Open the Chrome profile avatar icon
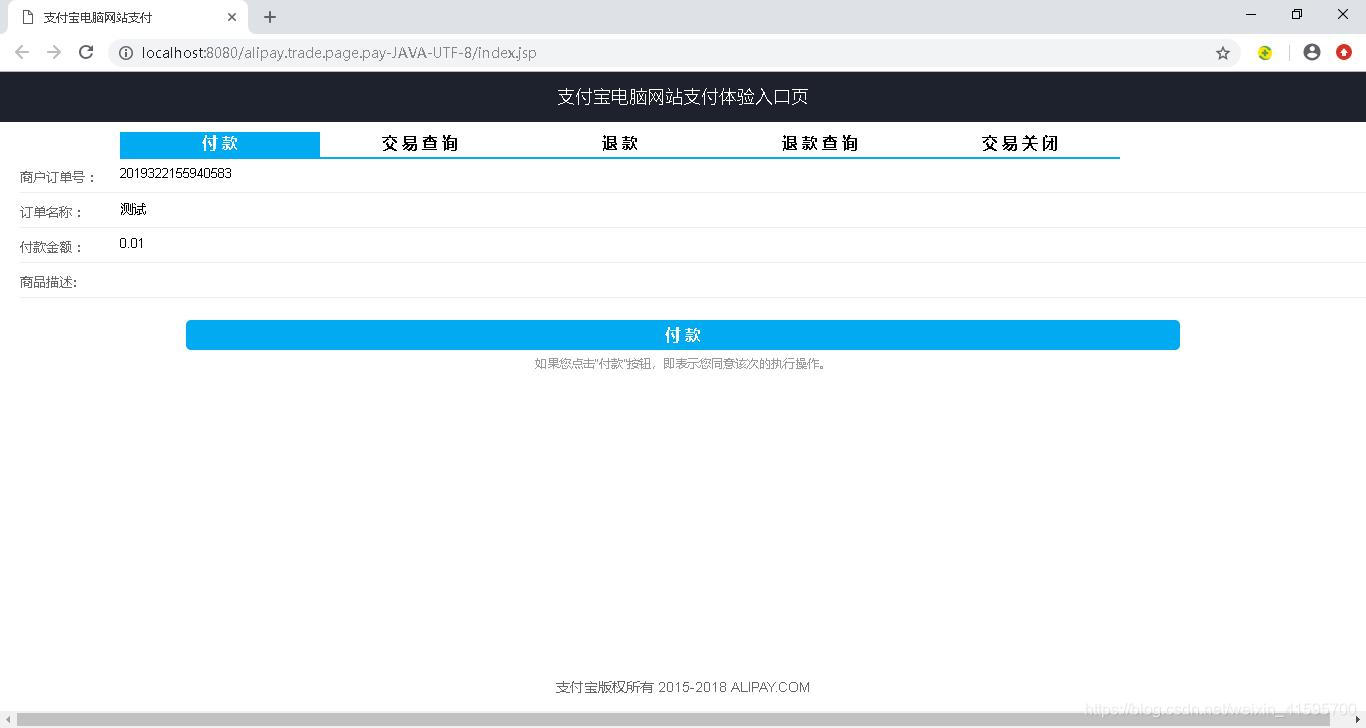This screenshot has height=728, width=1366. tap(1312, 53)
